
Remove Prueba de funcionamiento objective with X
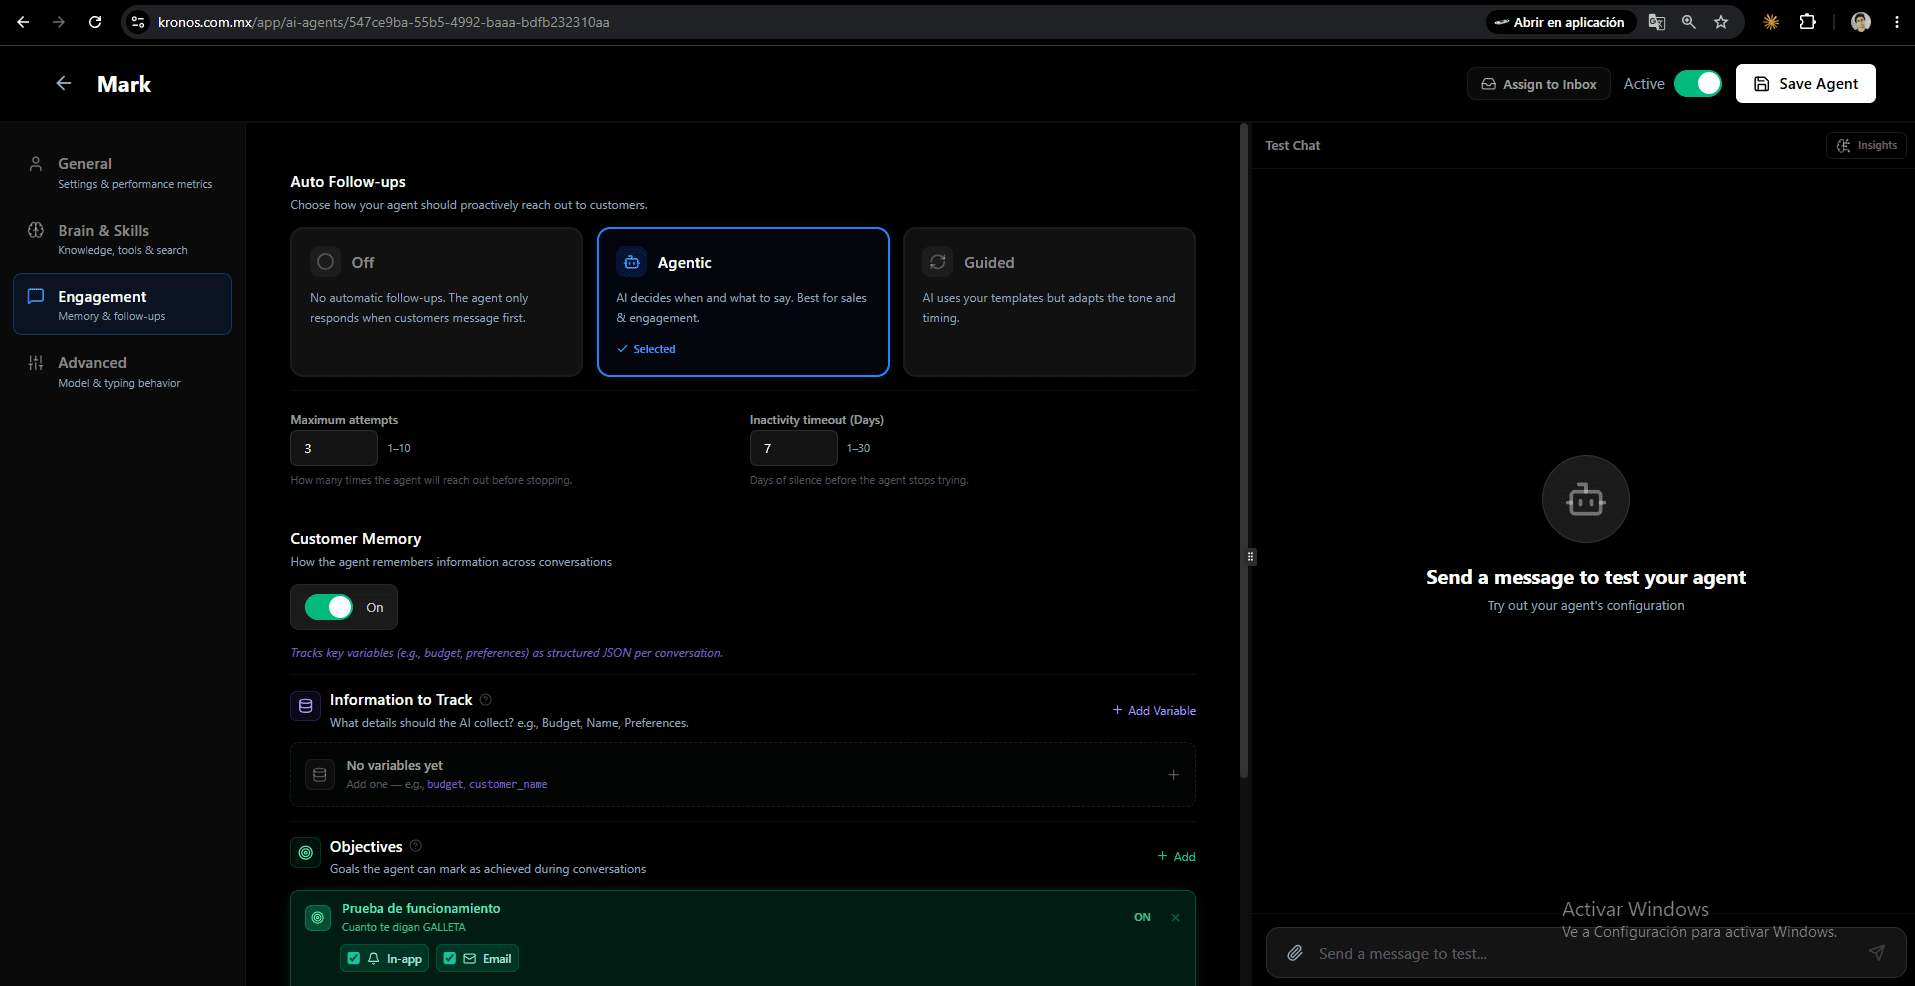pyautogui.click(x=1176, y=917)
